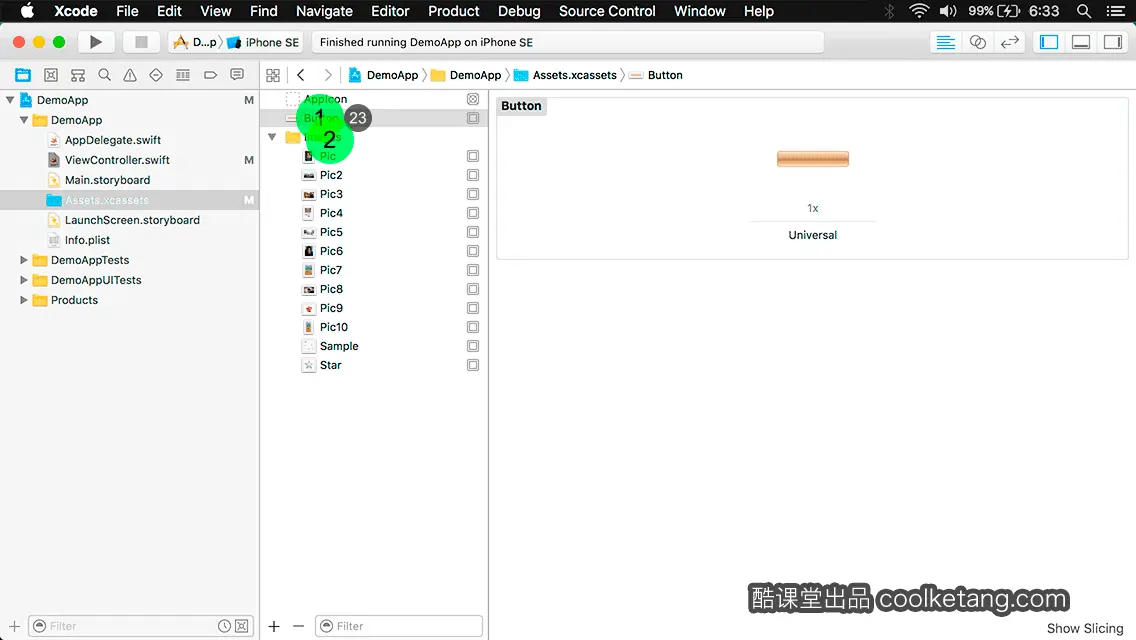
Task: Go forward in editor history
Action: point(327,75)
